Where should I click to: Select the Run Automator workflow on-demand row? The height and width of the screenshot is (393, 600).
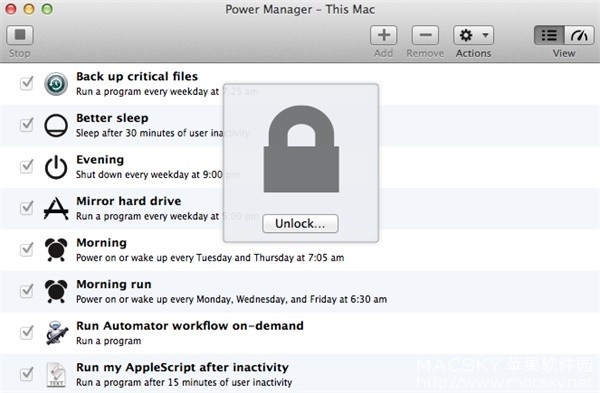[300, 333]
